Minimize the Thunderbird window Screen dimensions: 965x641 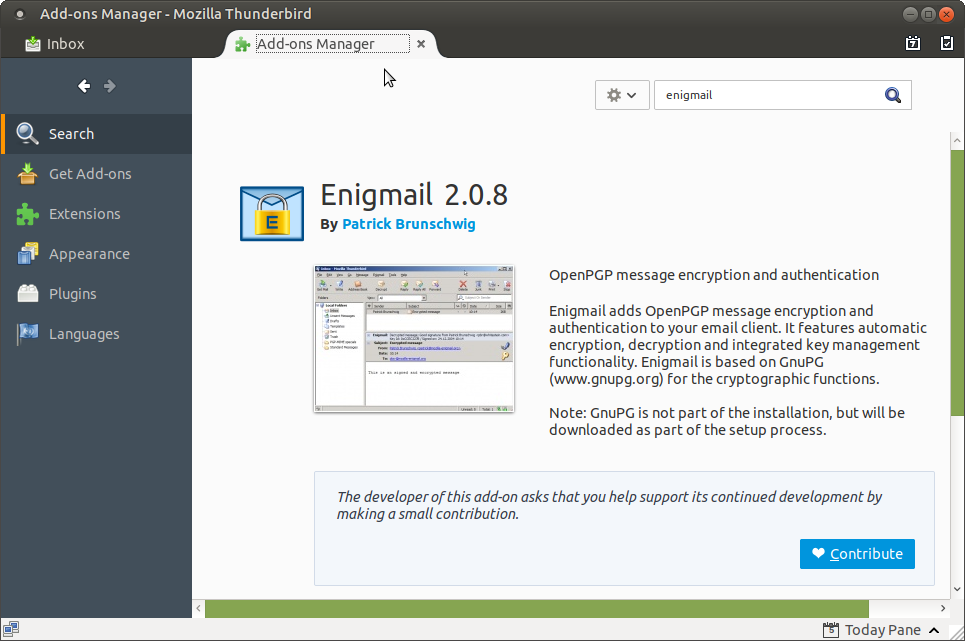pos(910,14)
